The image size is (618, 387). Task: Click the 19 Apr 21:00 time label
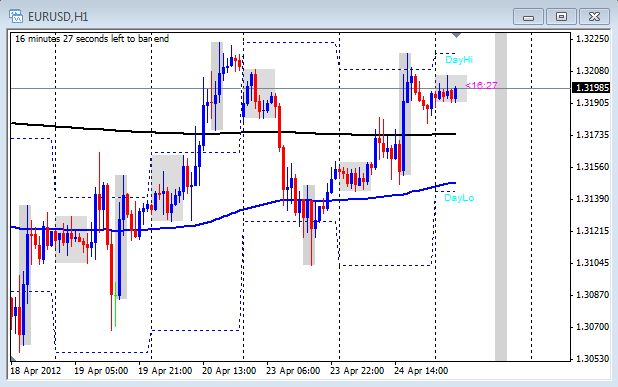(x=165, y=371)
